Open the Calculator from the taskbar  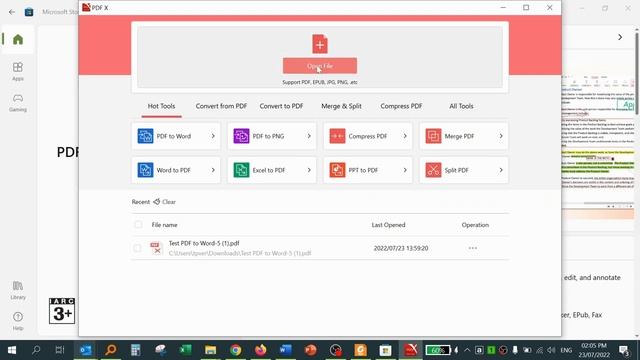136,350
